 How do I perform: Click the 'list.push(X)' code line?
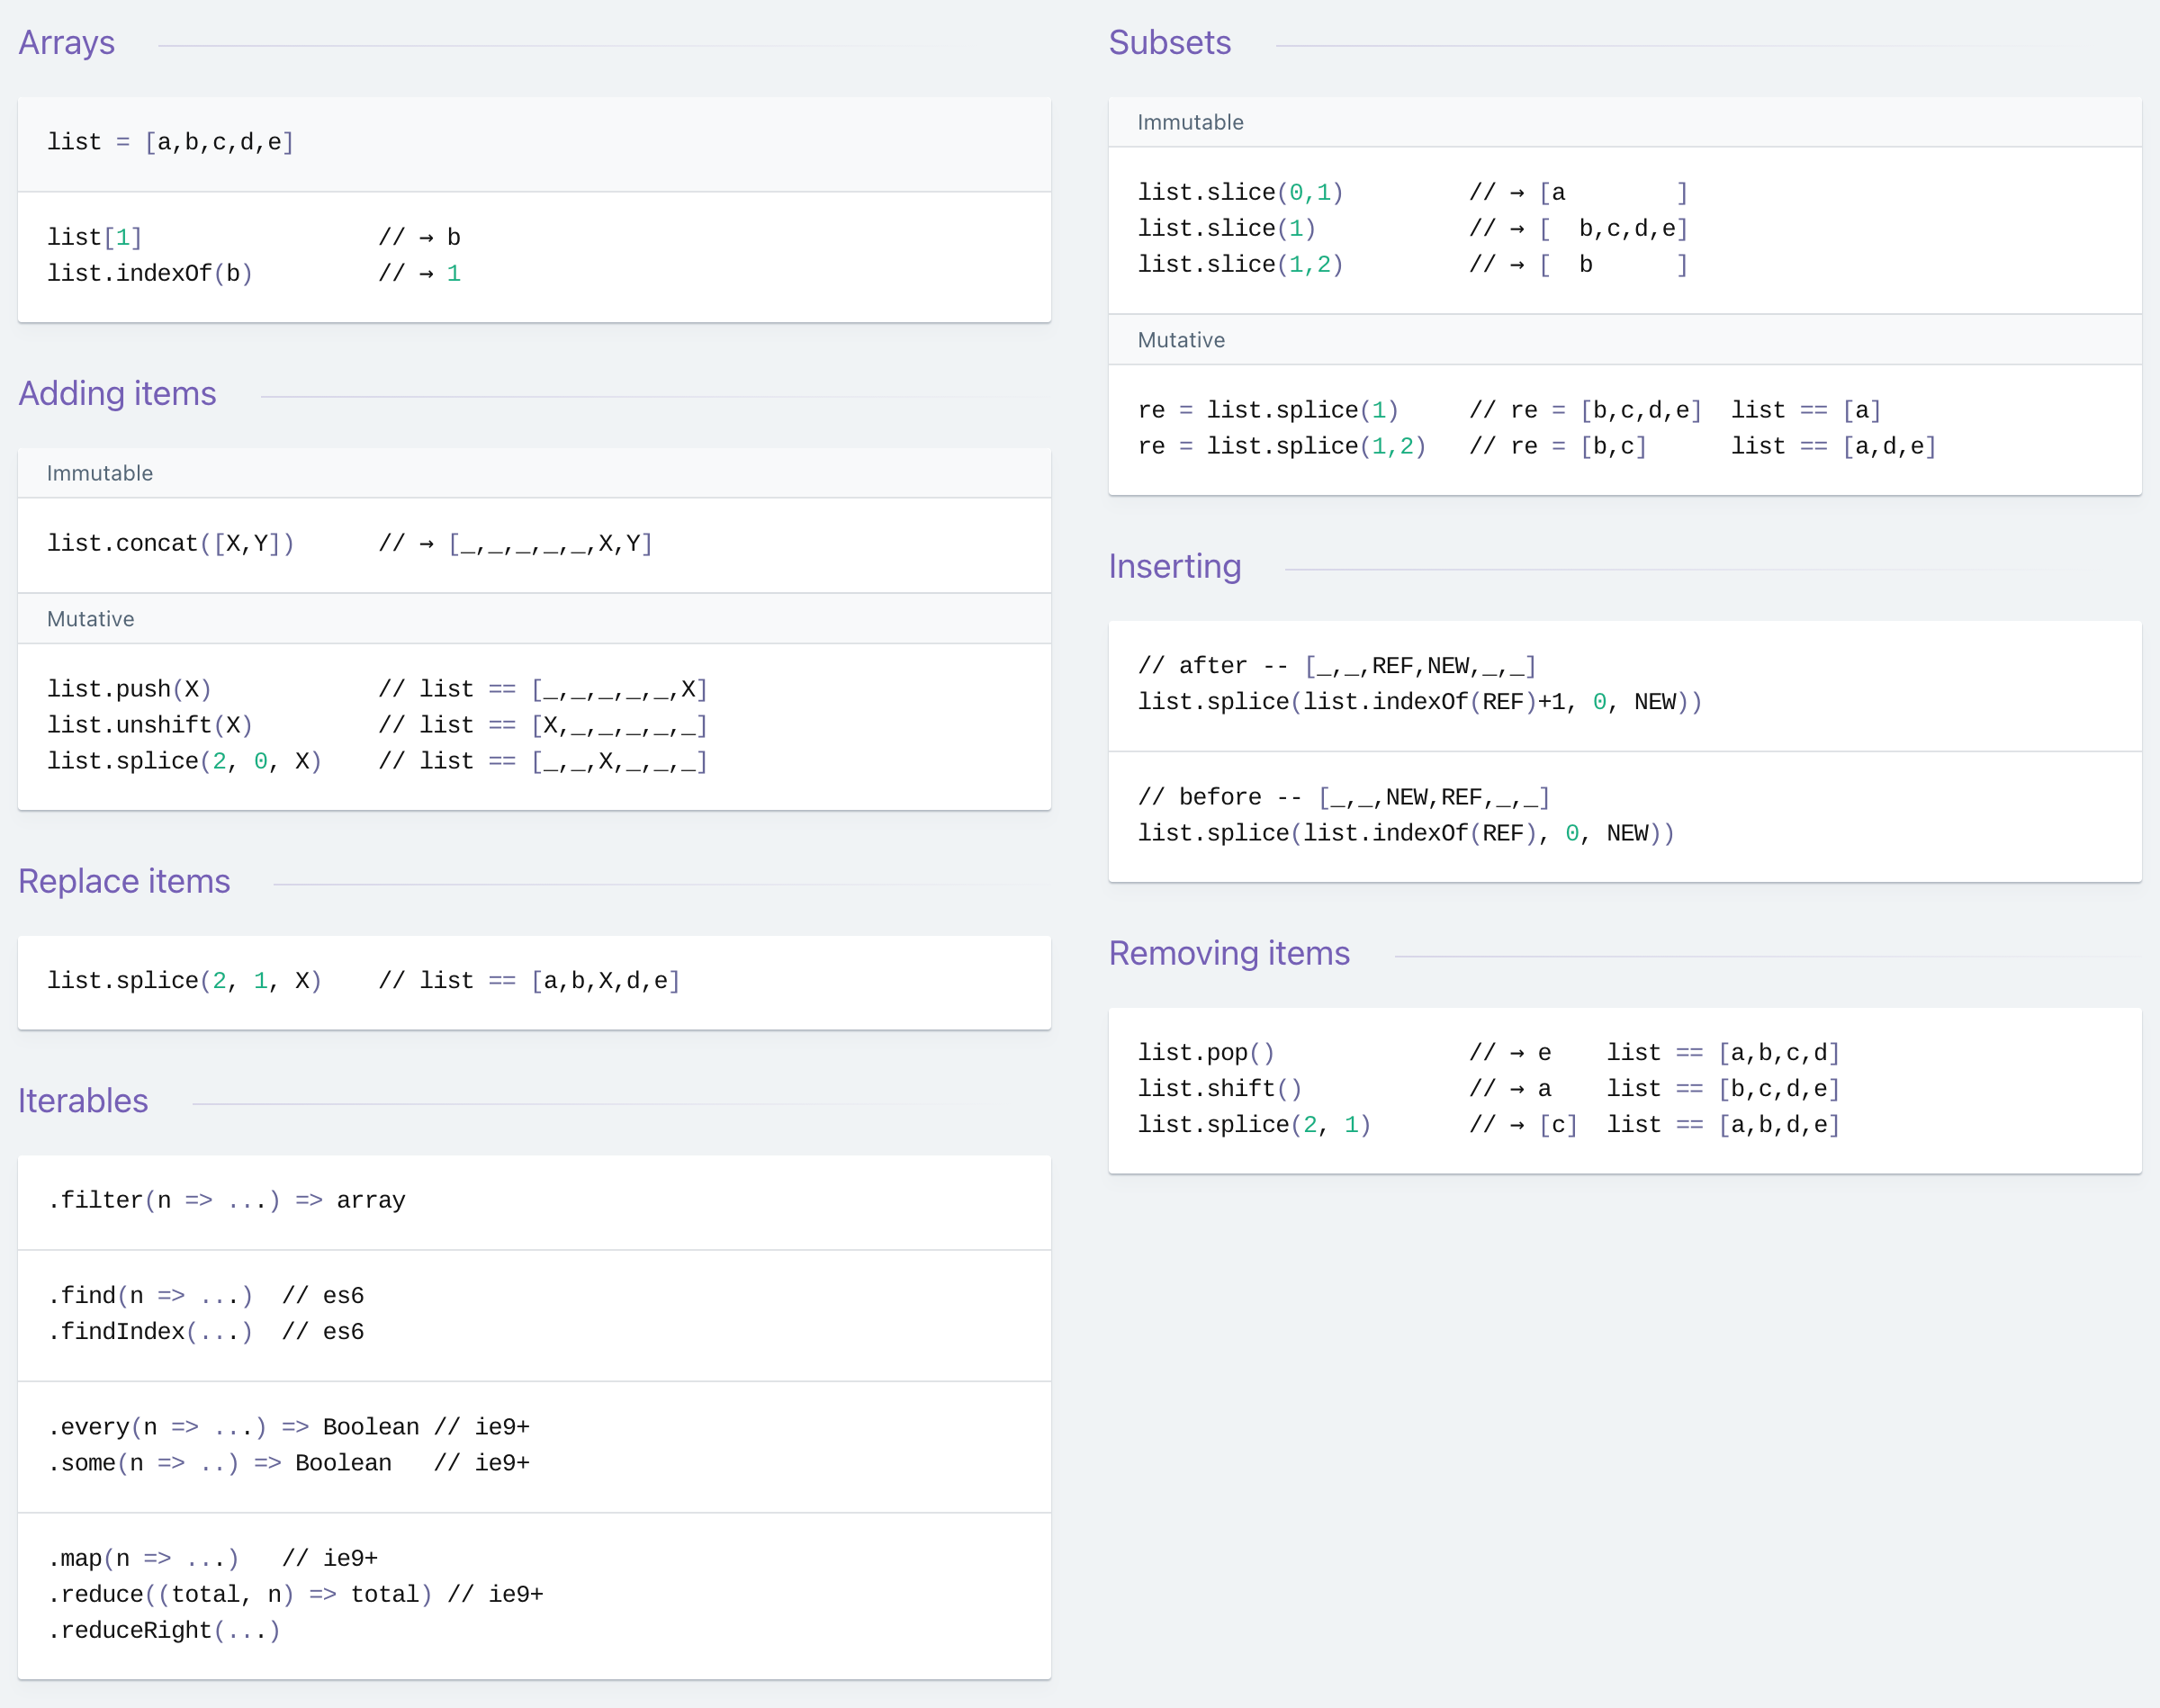377,689
